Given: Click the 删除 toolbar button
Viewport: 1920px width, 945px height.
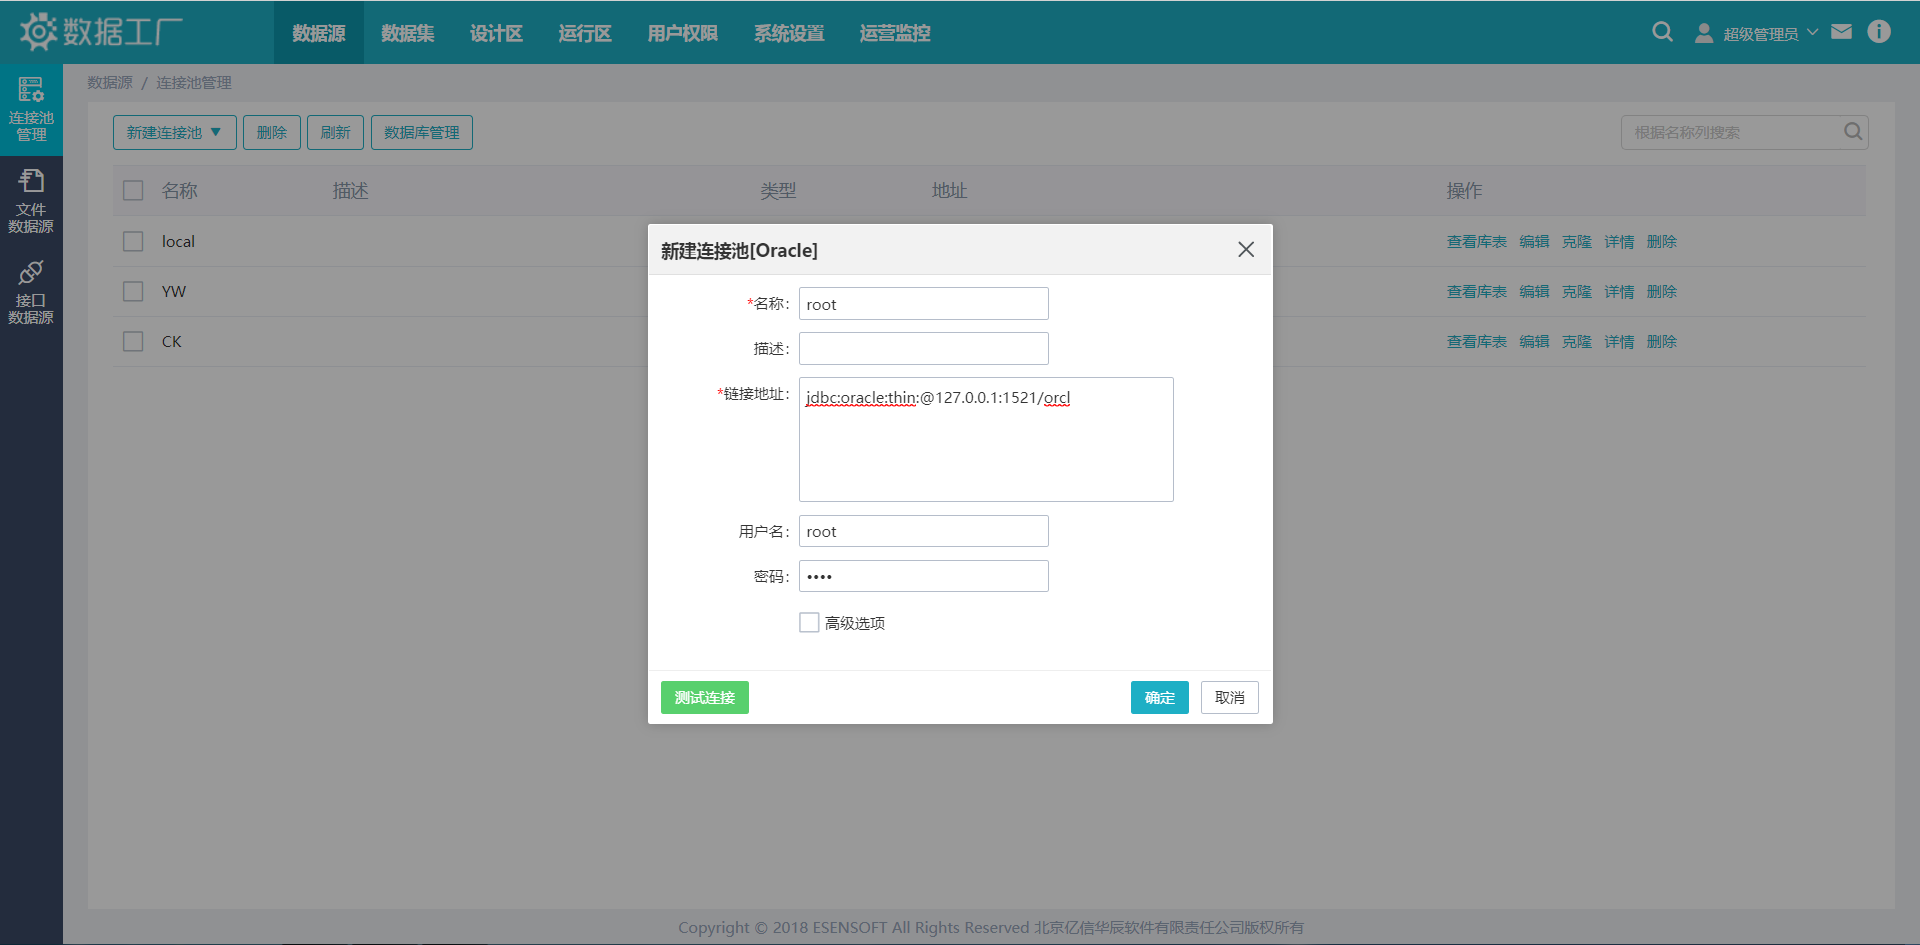Looking at the screenshot, I should pos(272,132).
